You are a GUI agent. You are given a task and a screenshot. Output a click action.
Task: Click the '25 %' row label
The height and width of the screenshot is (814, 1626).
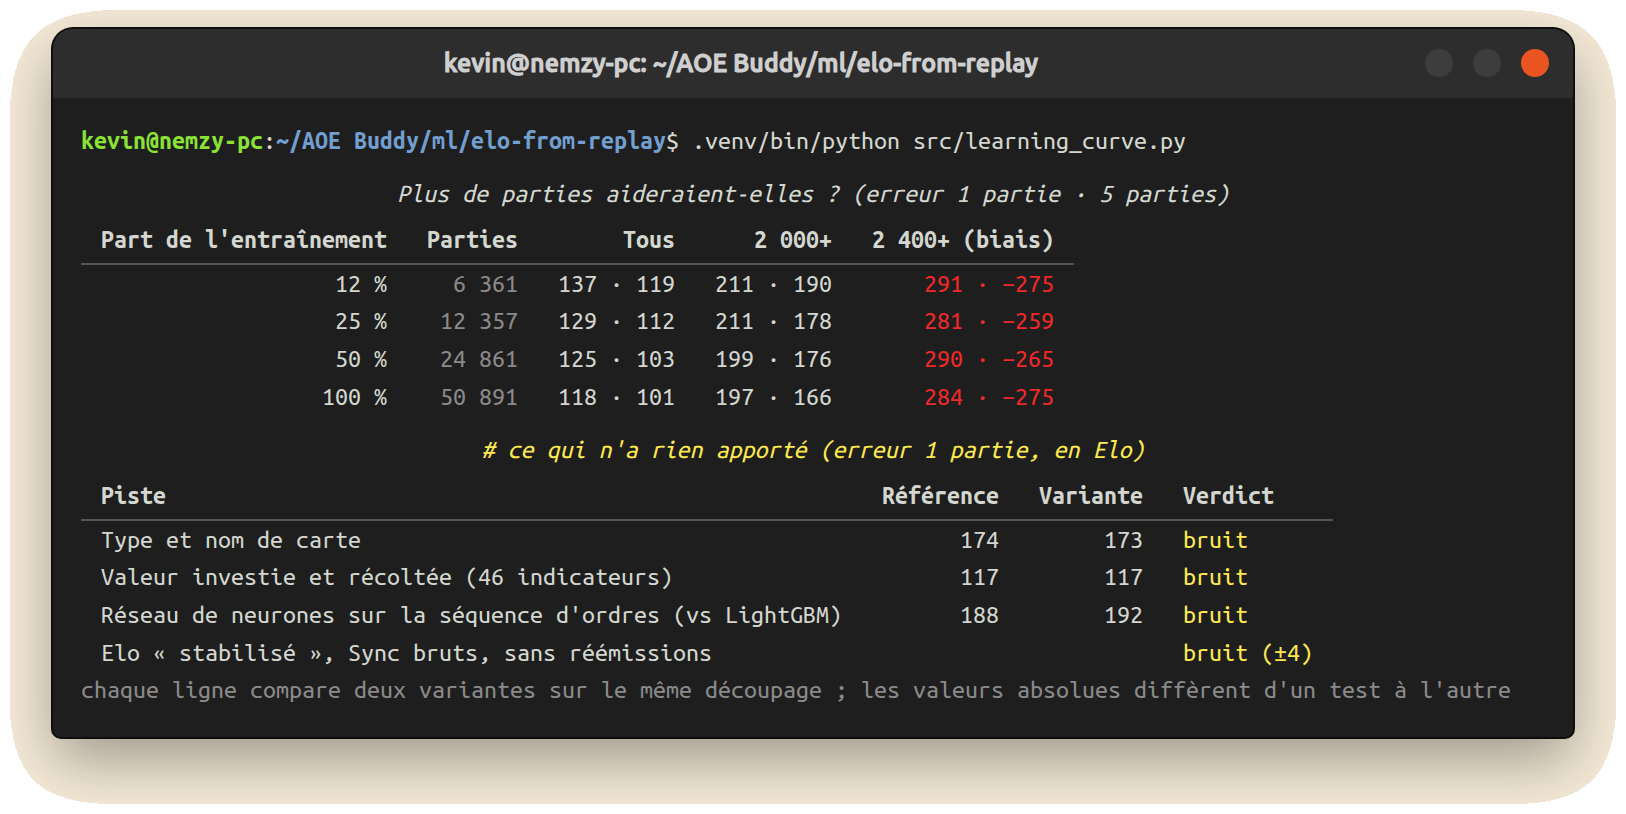tap(361, 322)
